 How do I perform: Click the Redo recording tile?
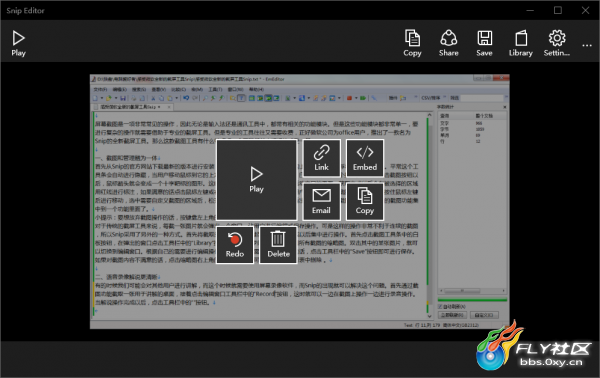[x=235, y=245]
